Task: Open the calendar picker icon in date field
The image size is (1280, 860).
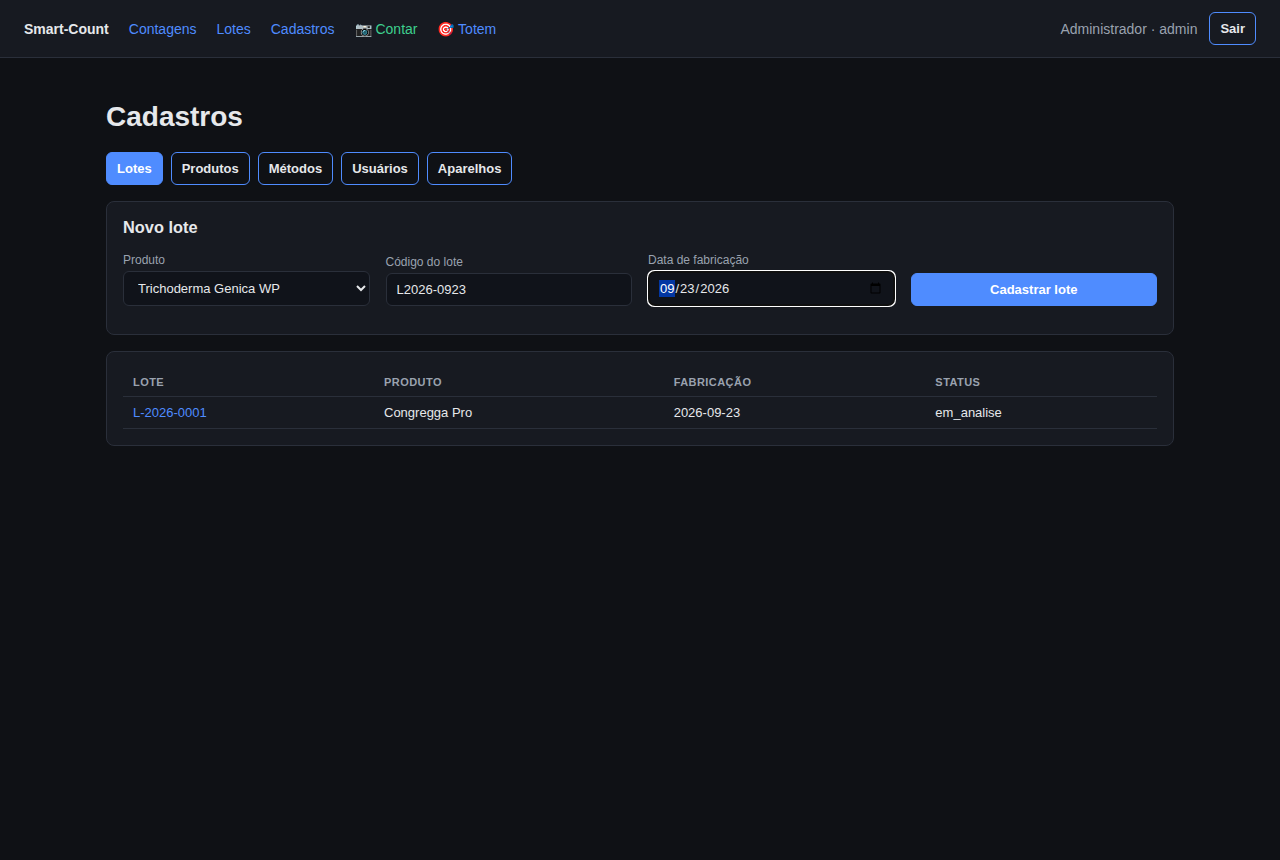Action: 875,289
